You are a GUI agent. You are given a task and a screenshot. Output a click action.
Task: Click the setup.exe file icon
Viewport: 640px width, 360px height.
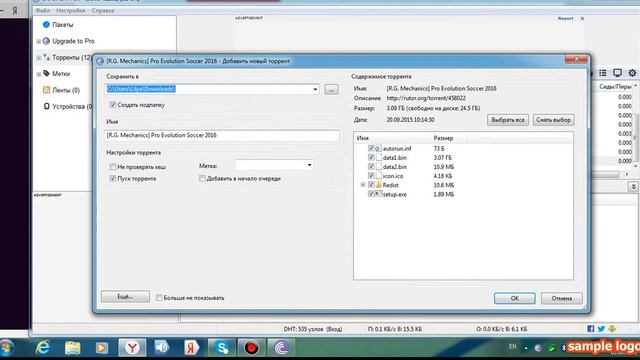pos(379,194)
